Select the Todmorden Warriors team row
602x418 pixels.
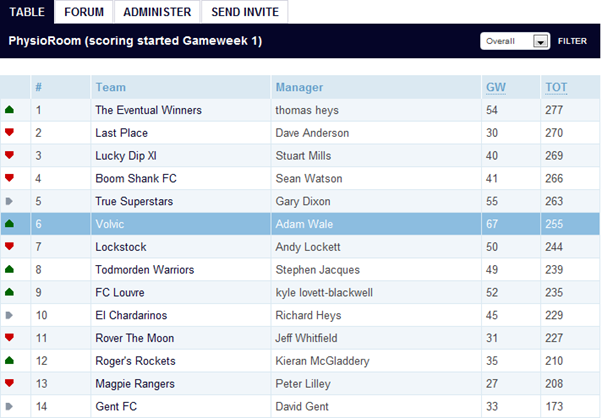(300, 269)
